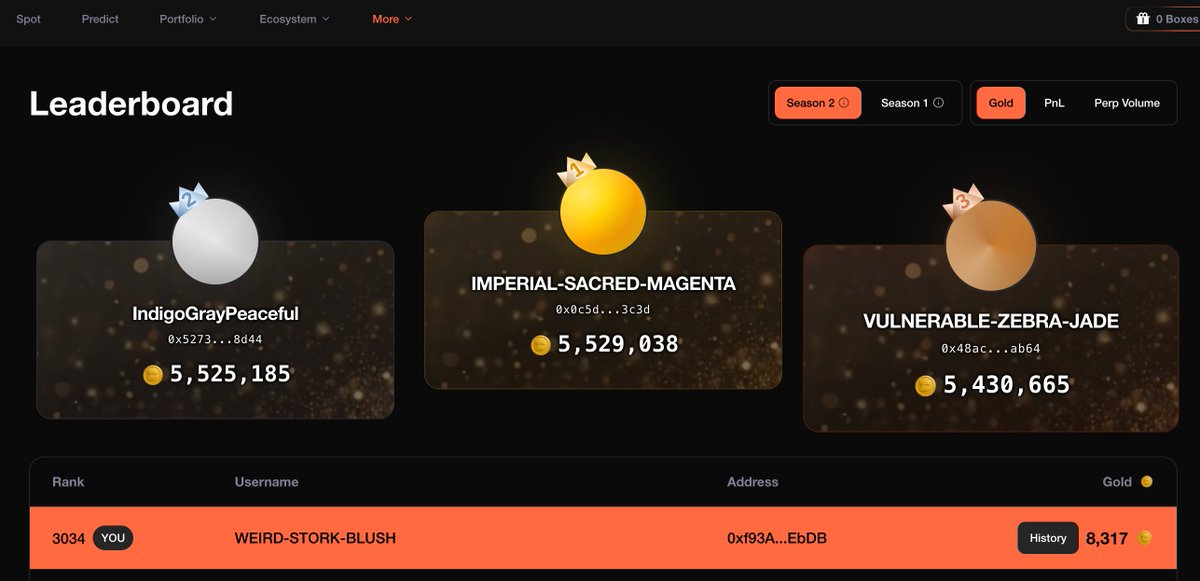Select the Perp Volume leaderboard filter
This screenshot has width=1200, height=581.
(1127, 103)
